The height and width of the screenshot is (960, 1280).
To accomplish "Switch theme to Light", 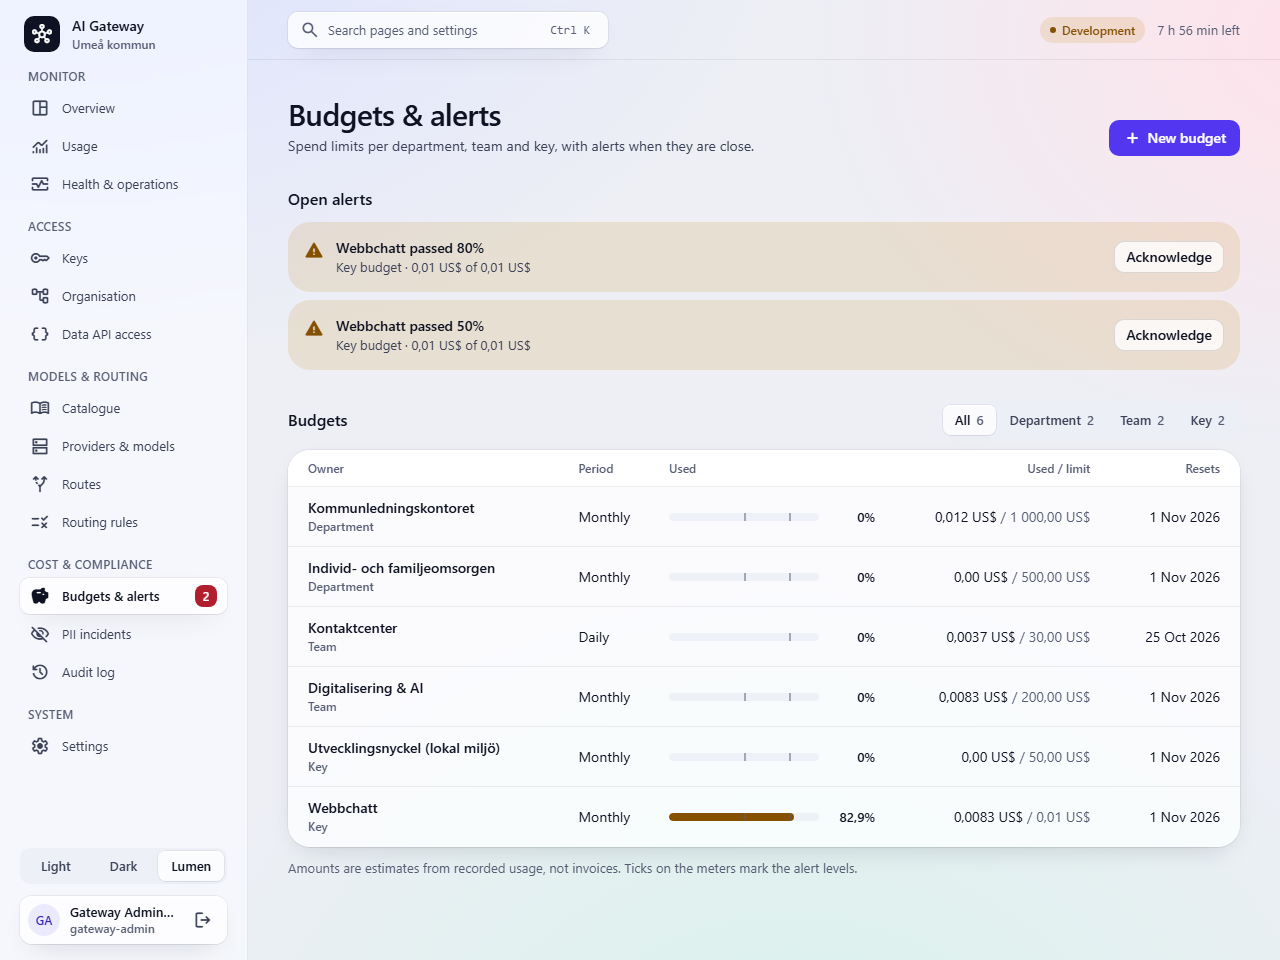I will [56, 866].
